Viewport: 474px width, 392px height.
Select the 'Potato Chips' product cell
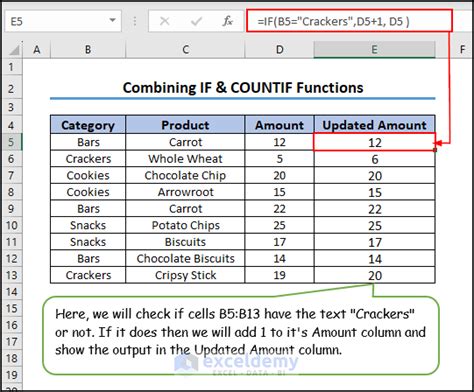coord(185,225)
